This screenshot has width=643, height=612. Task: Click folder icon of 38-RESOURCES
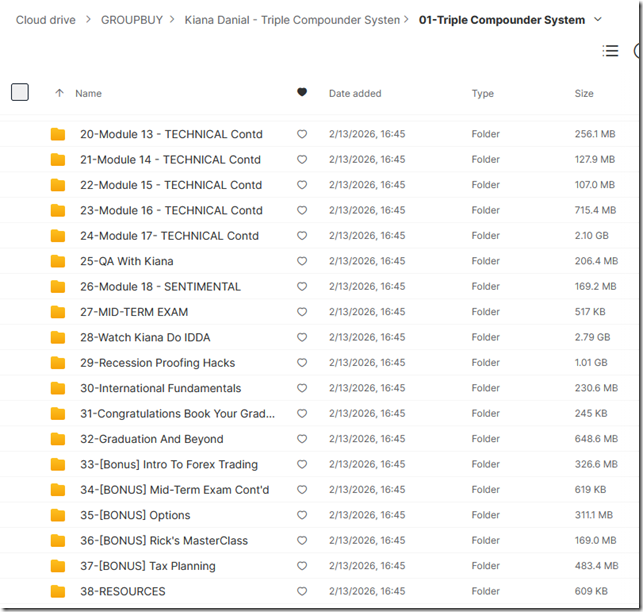coord(58,591)
